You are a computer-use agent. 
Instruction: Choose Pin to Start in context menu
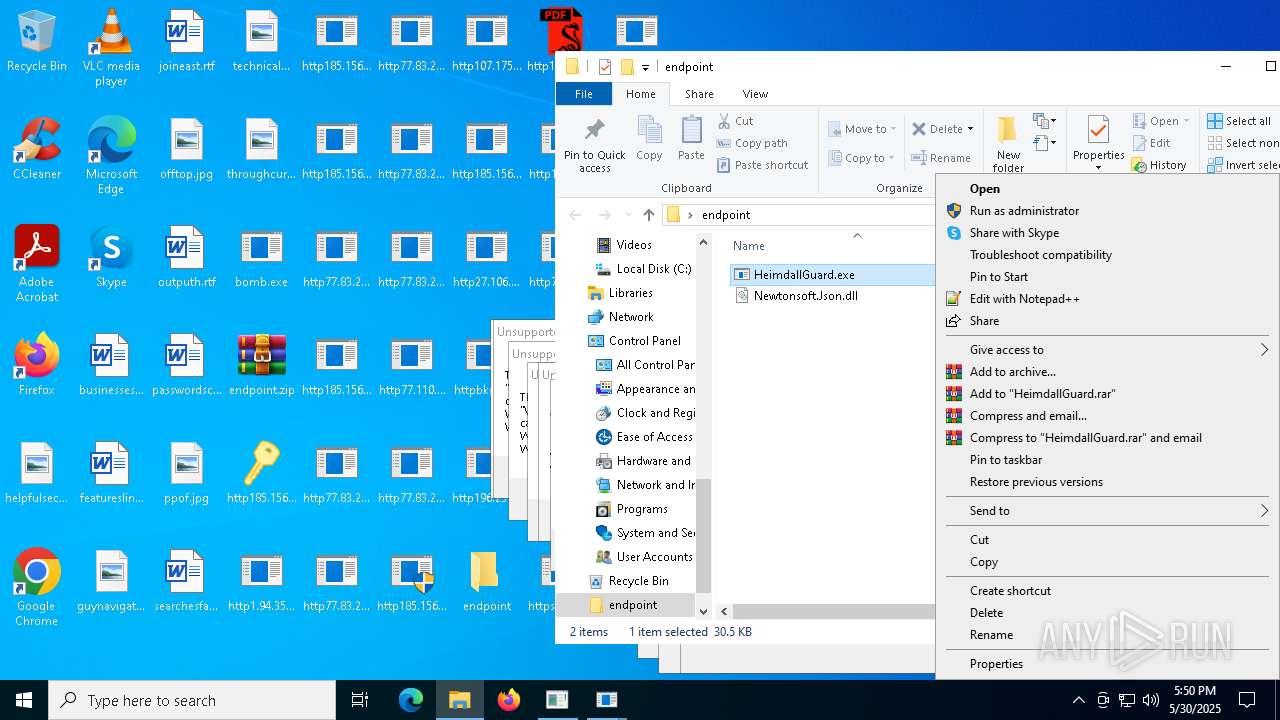[1108, 277]
